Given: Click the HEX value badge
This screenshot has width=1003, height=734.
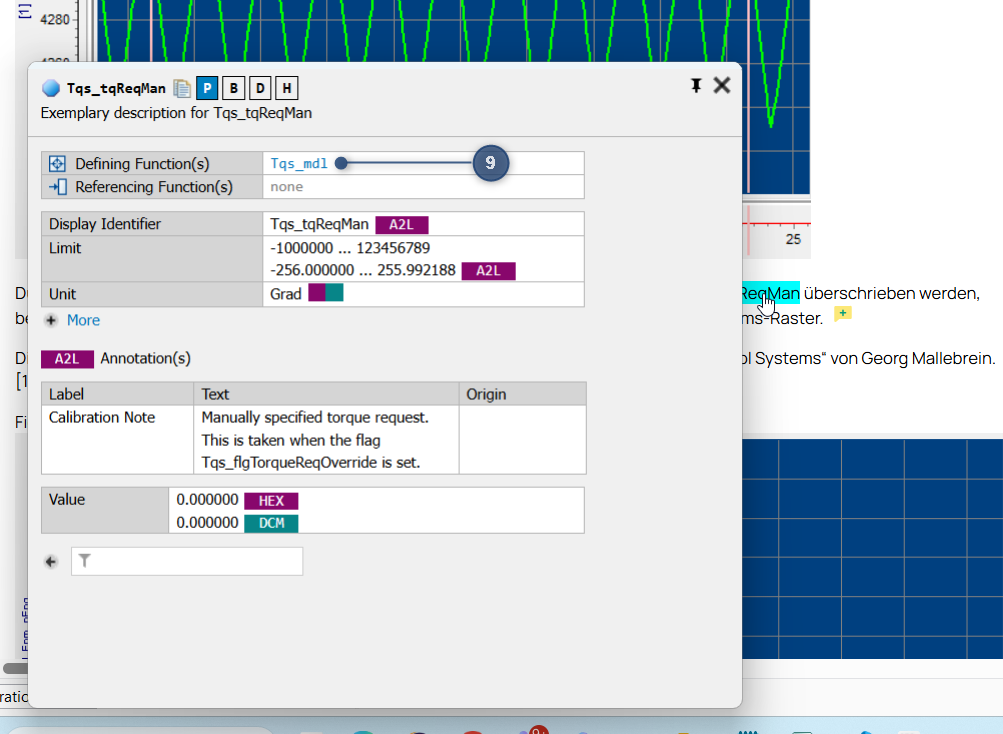Looking at the screenshot, I should 271,501.
